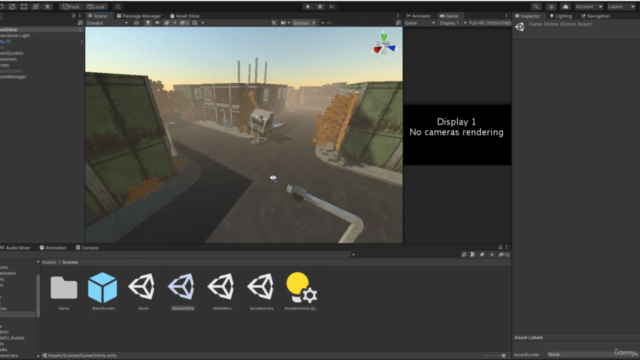Screen dimensions: 640x360
Task: Select the SampleSceneLighting settings asset
Action: pyautogui.click(x=301, y=292)
